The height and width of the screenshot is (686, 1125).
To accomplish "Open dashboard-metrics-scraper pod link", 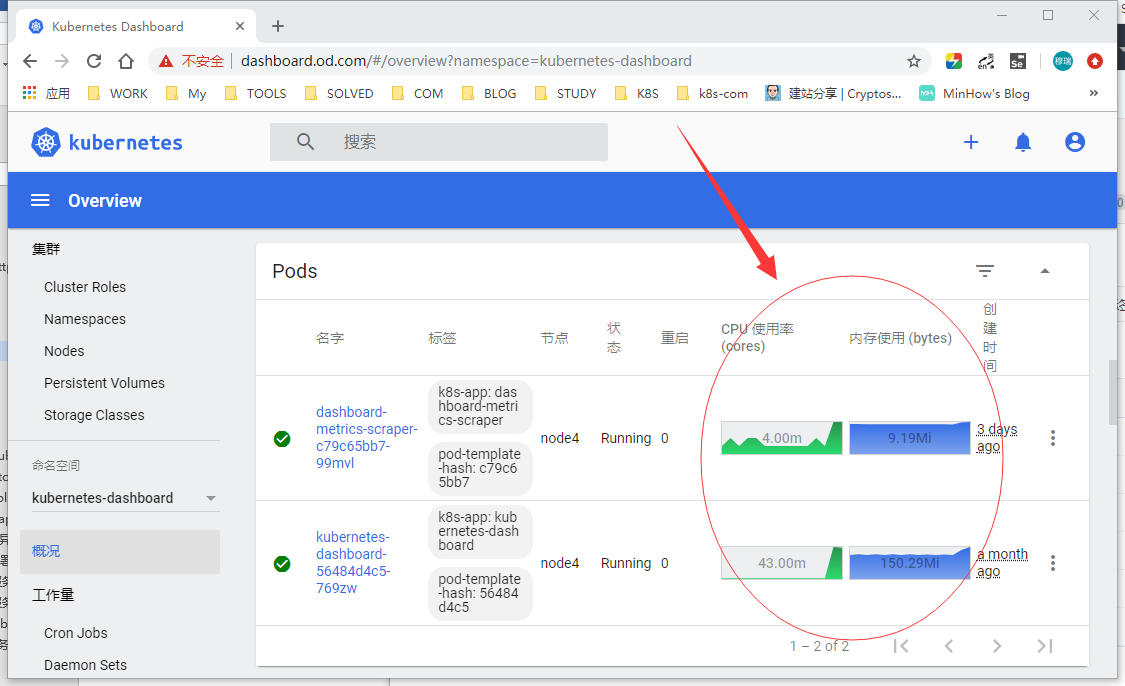I will (367, 438).
